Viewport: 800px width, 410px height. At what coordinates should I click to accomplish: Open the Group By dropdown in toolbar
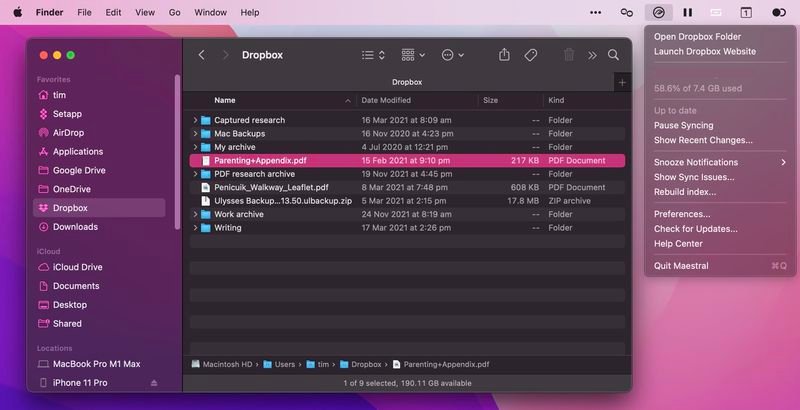[x=413, y=55]
